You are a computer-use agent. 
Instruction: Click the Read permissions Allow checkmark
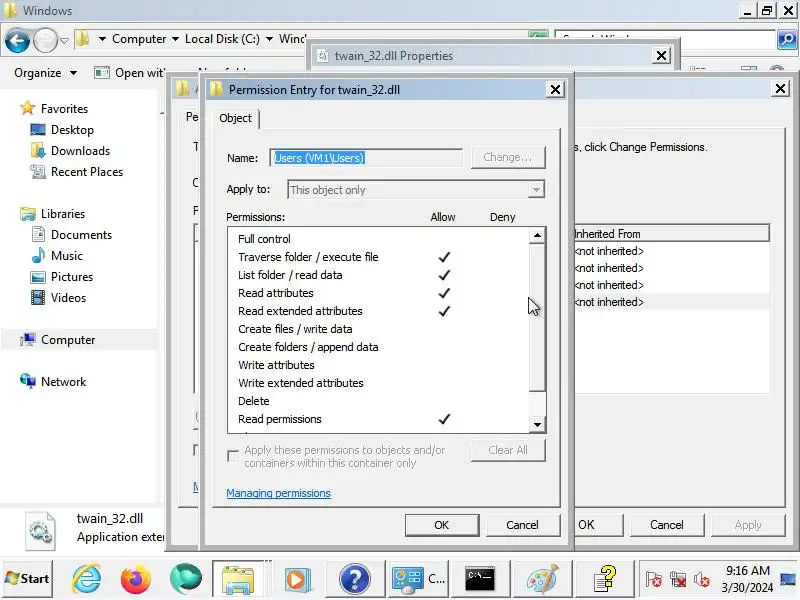444,419
